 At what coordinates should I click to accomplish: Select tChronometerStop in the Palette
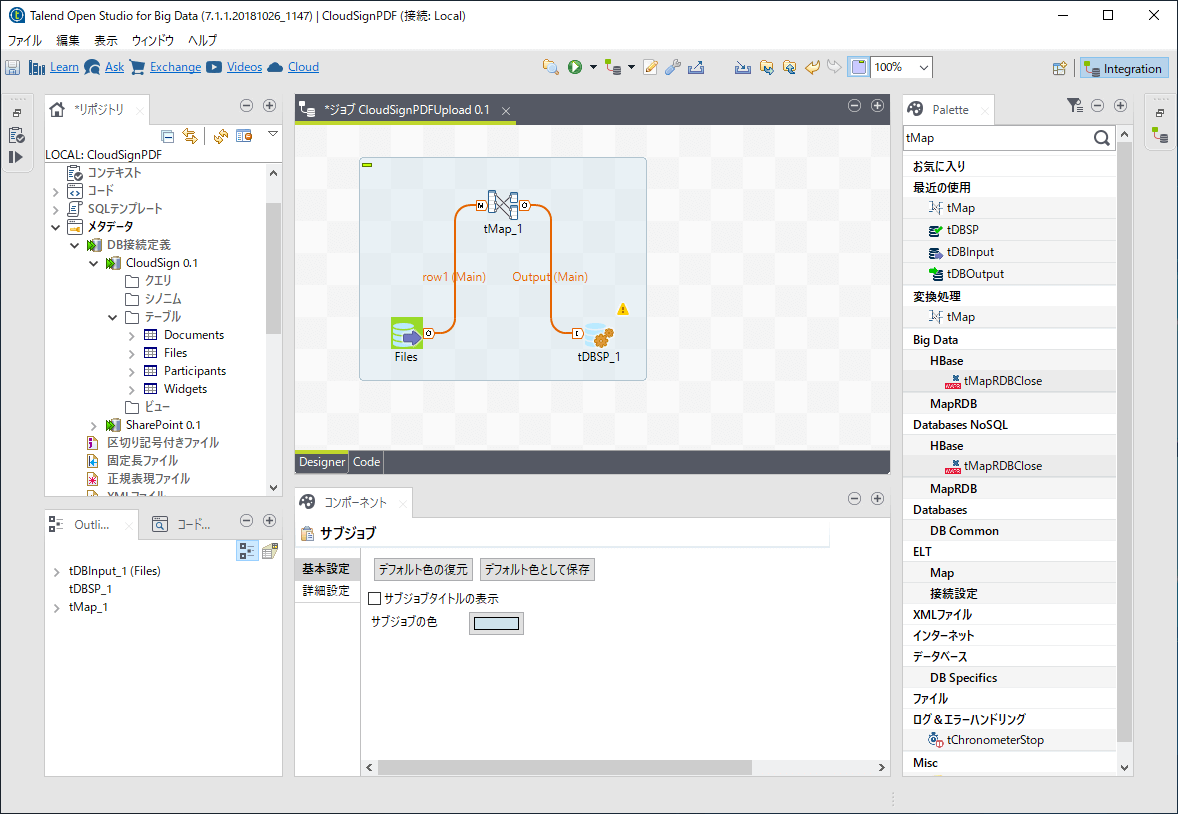point(995,740)
